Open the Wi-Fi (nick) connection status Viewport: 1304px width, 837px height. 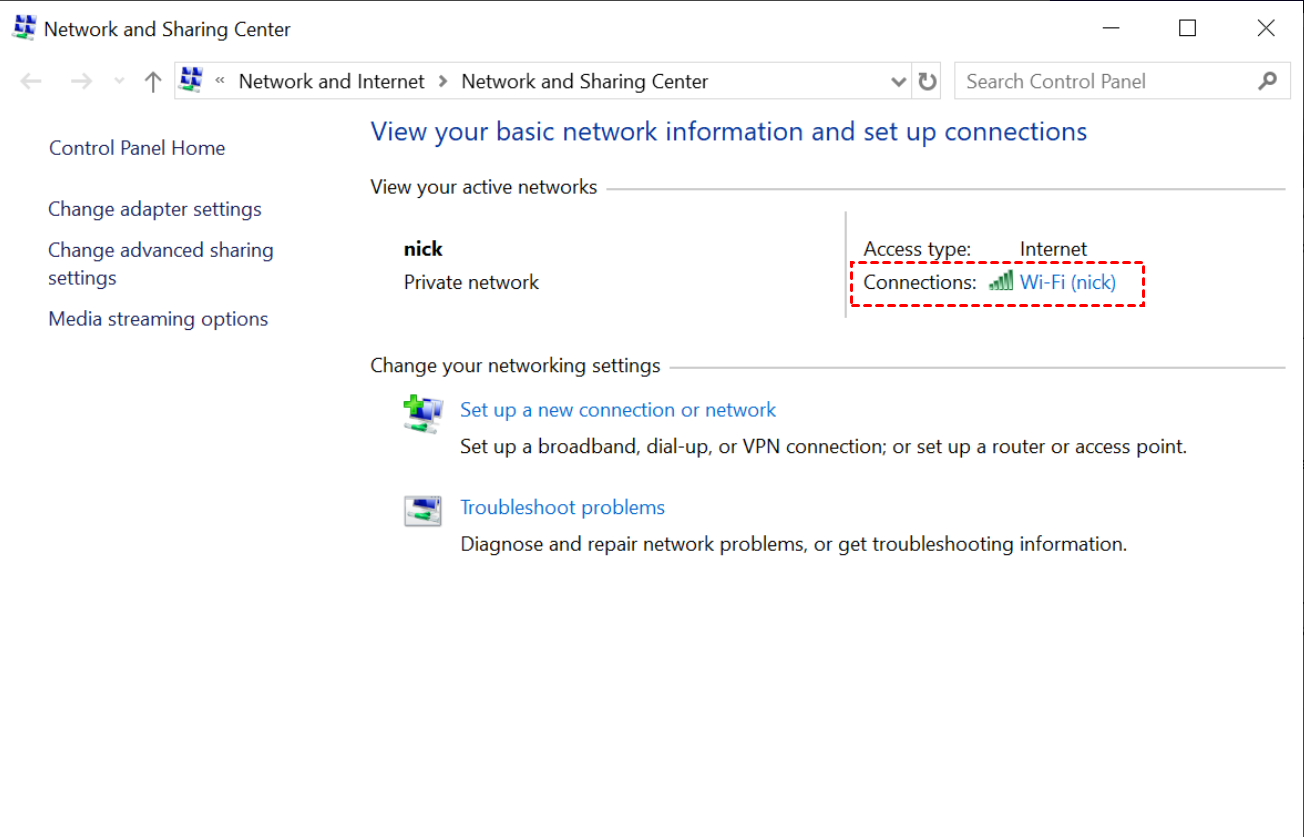pyautogui.click(x=1067, y=282)
